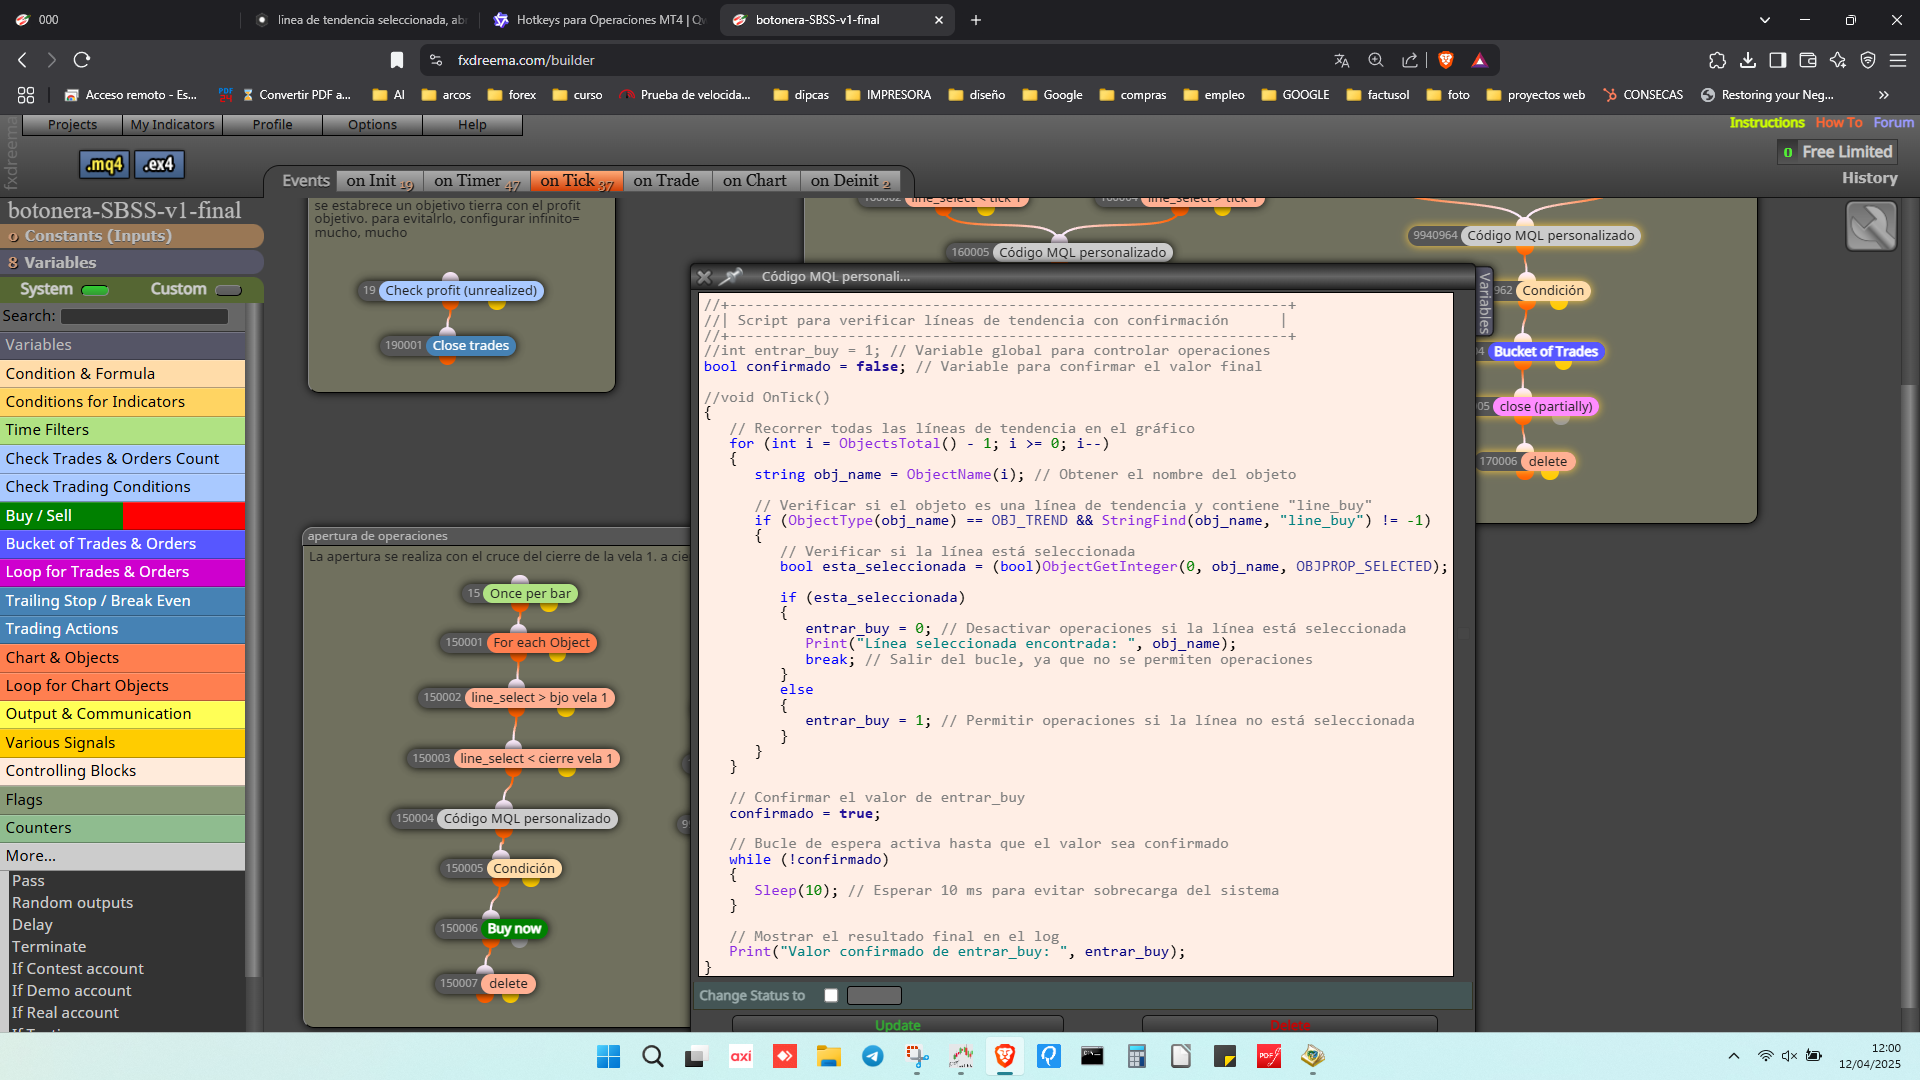1920x1080 pixels.
Task: Open axi app from taskbar
Action: coord(741,1056)
